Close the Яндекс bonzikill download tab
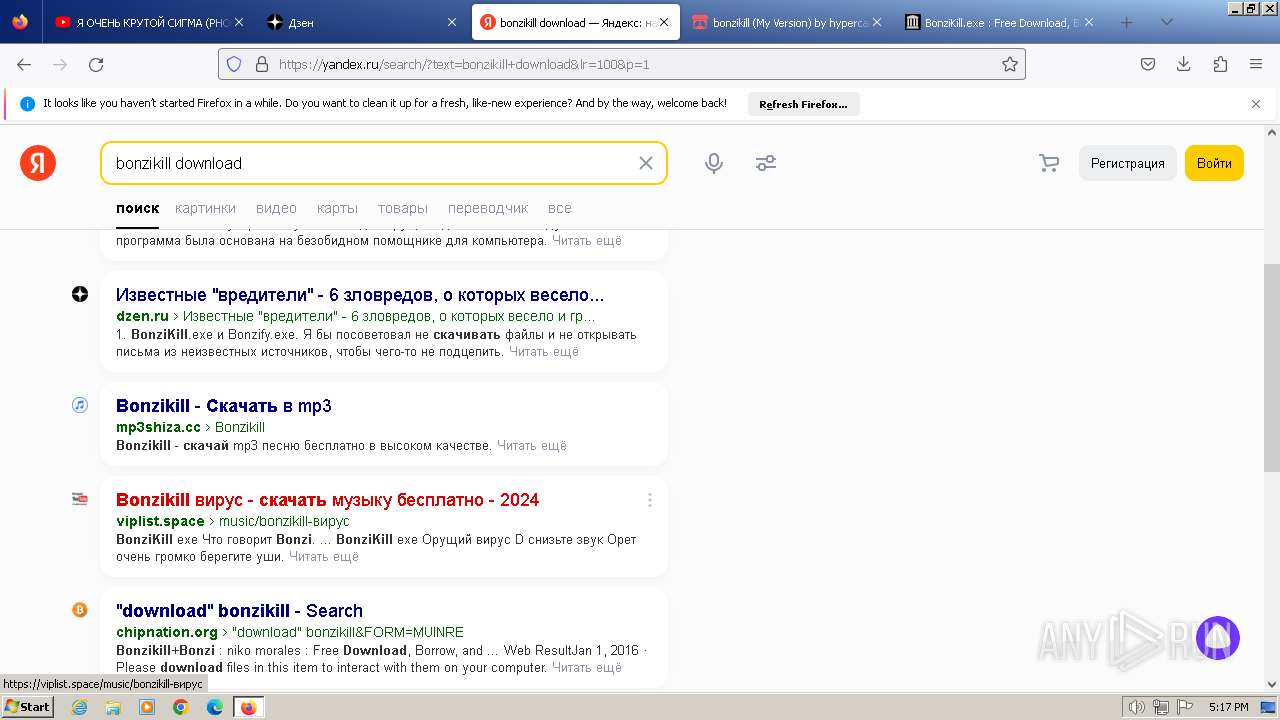Image resolution: width=1280 pixels, height=720 pixels. pos(664,22)
